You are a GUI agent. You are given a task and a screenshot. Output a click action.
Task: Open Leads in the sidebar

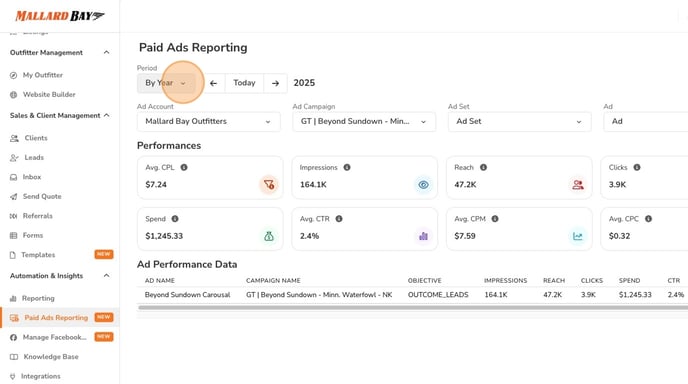coord(34,158)
